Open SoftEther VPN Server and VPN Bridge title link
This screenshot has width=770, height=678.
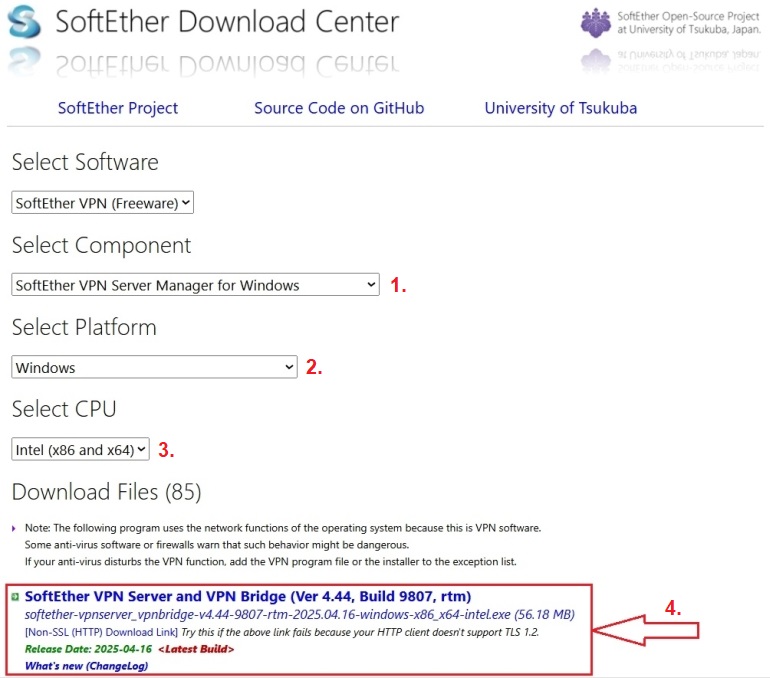coord(247,597)
